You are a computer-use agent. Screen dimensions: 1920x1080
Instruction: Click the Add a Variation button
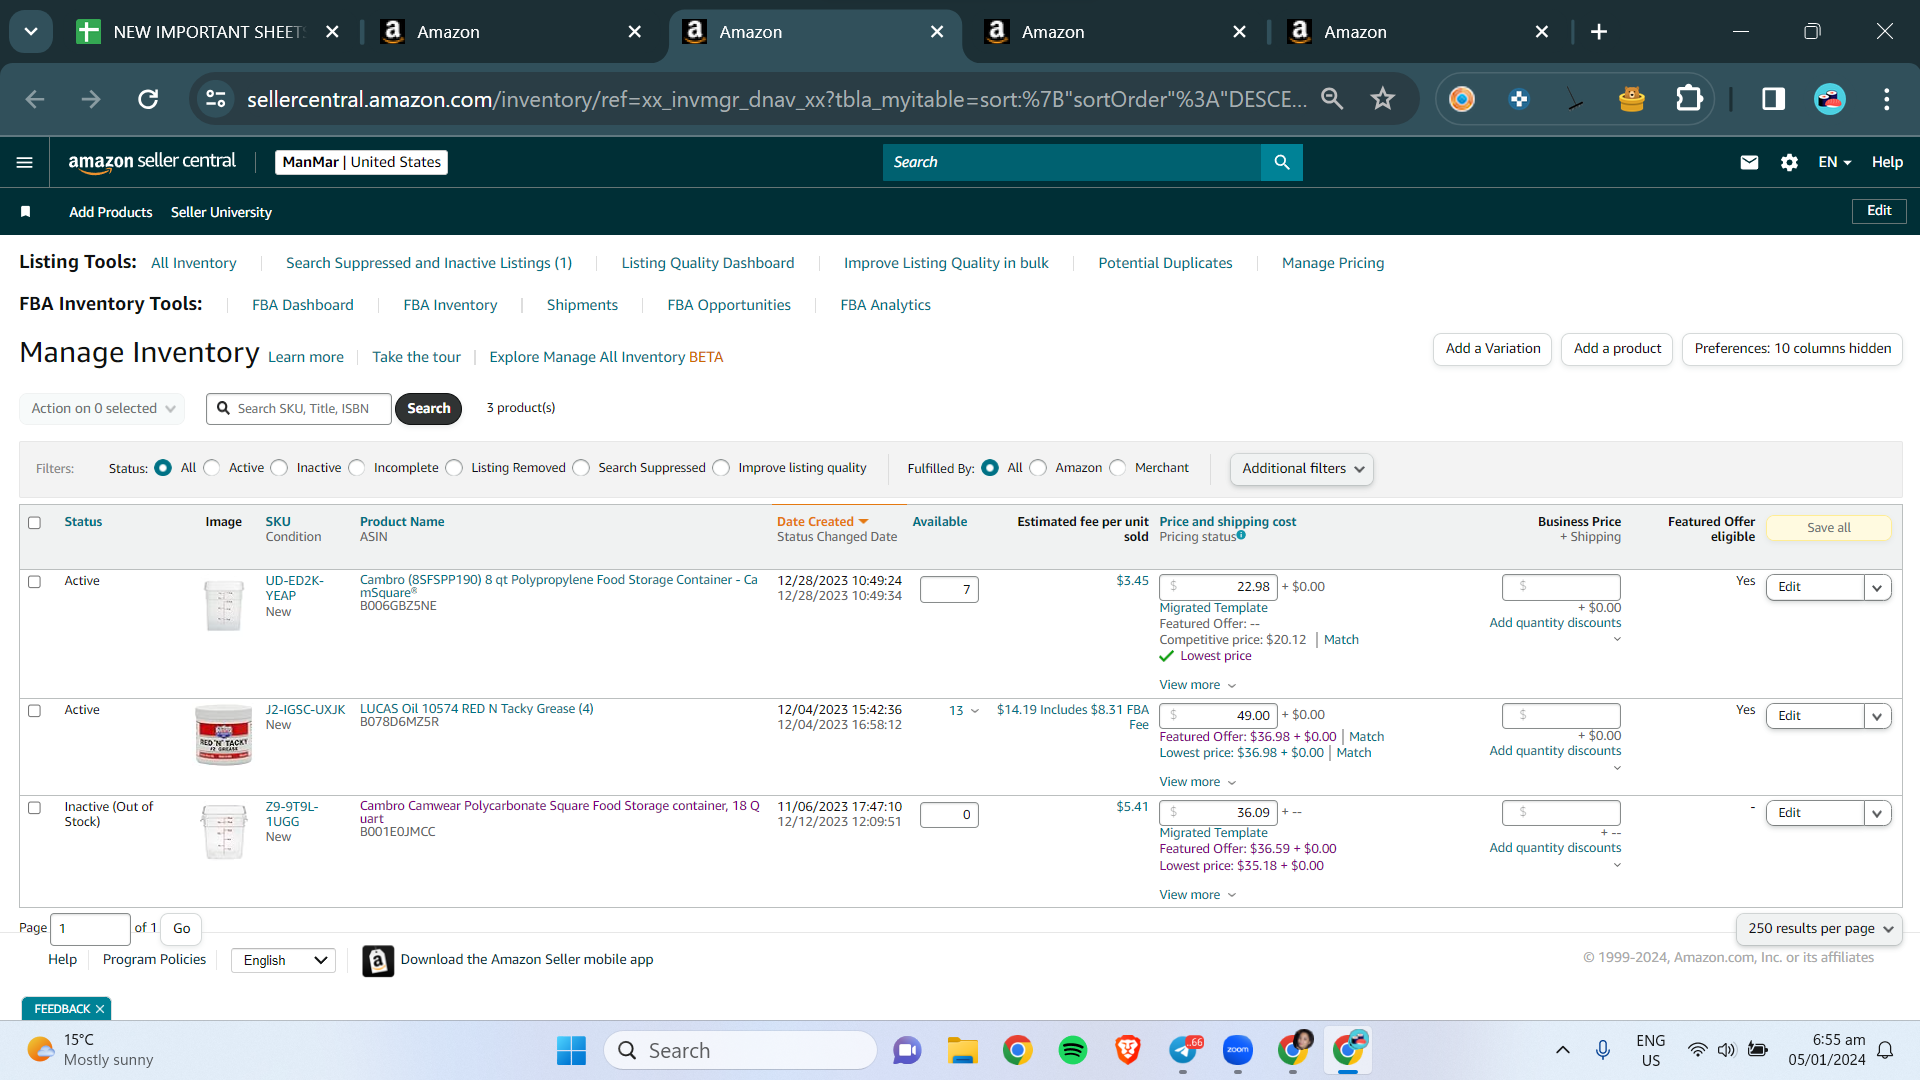click(1492, 349)
